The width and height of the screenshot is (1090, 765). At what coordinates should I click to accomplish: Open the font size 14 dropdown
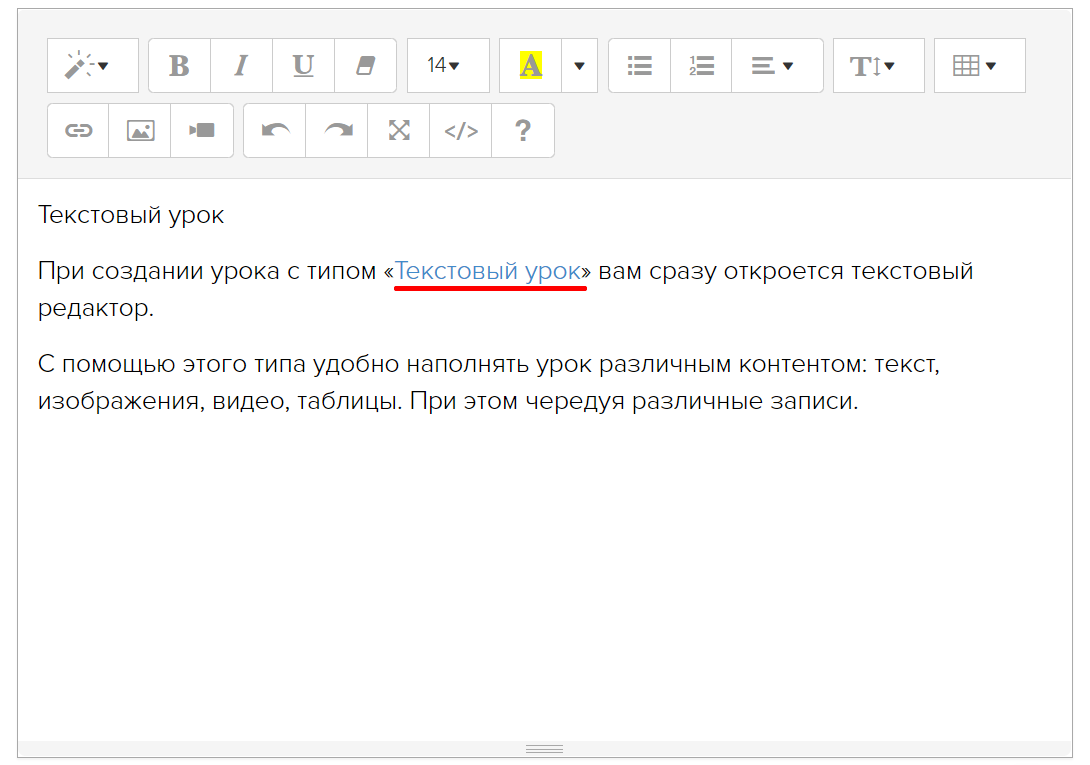447,66
